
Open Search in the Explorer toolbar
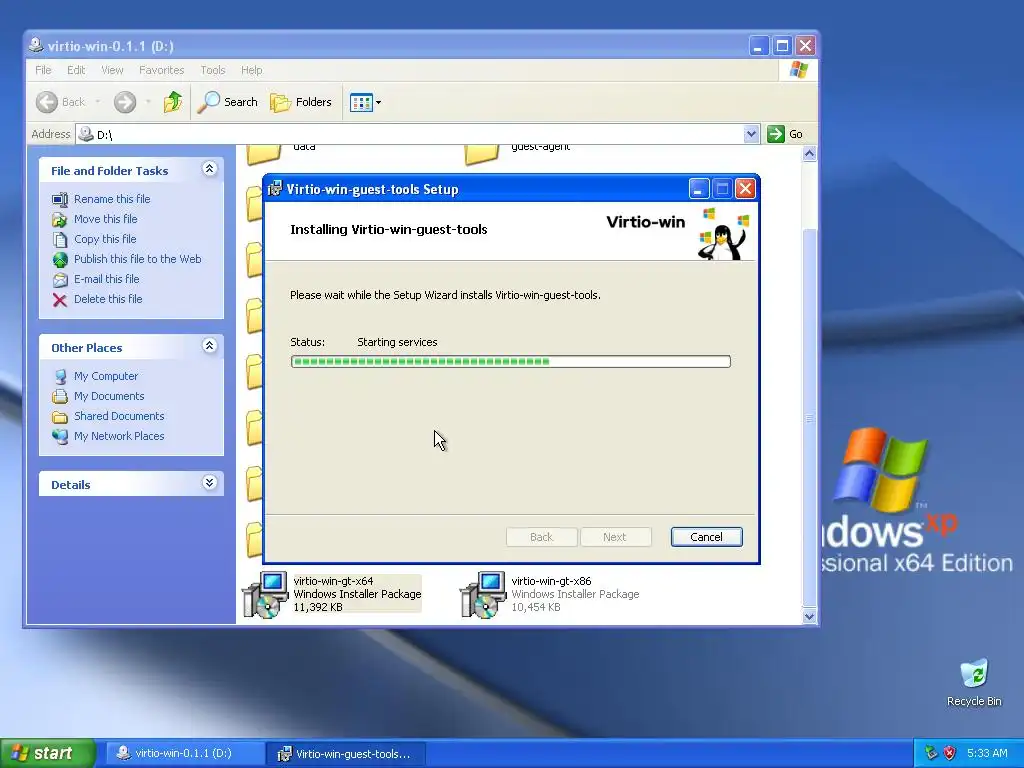click(228, 102)
